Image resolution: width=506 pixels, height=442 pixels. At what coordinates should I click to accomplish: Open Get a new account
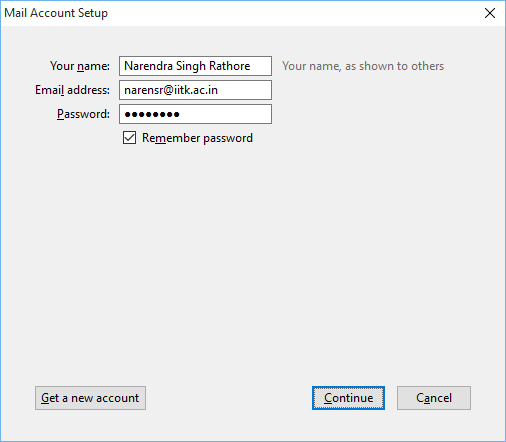pos(90,398)
